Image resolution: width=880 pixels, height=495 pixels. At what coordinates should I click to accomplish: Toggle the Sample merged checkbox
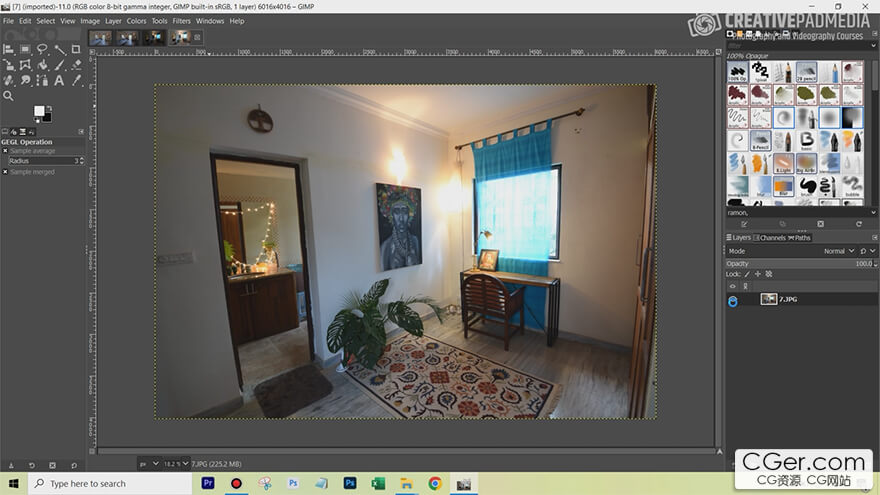point(5,172)
